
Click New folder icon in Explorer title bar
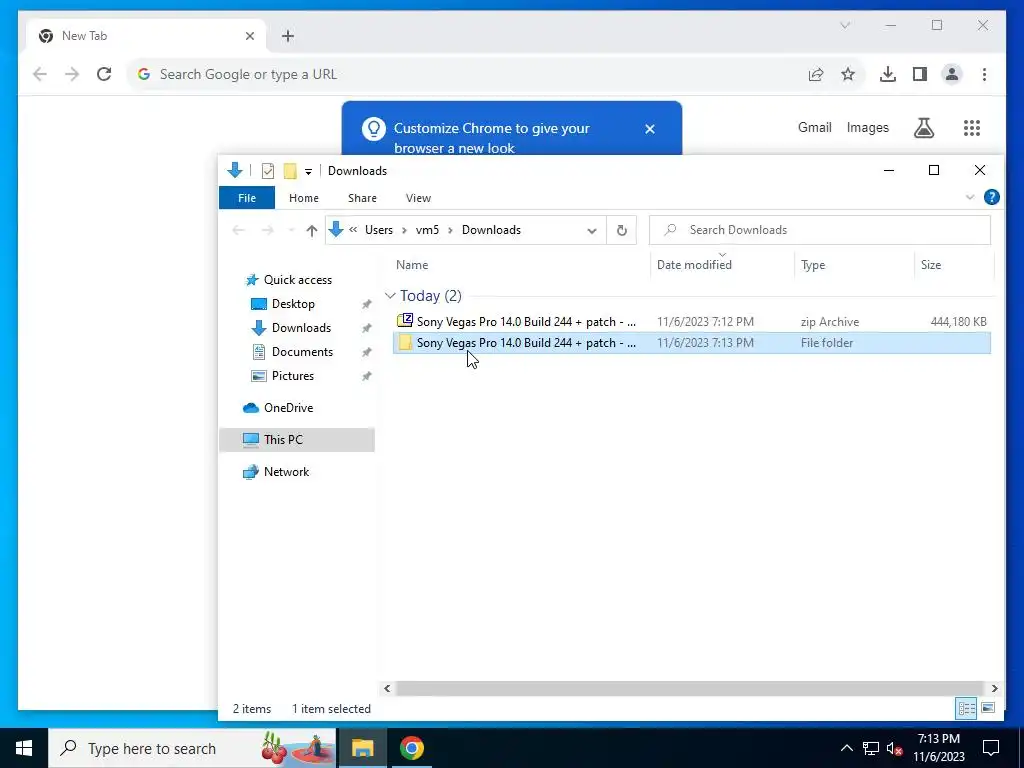pos(290,171)
